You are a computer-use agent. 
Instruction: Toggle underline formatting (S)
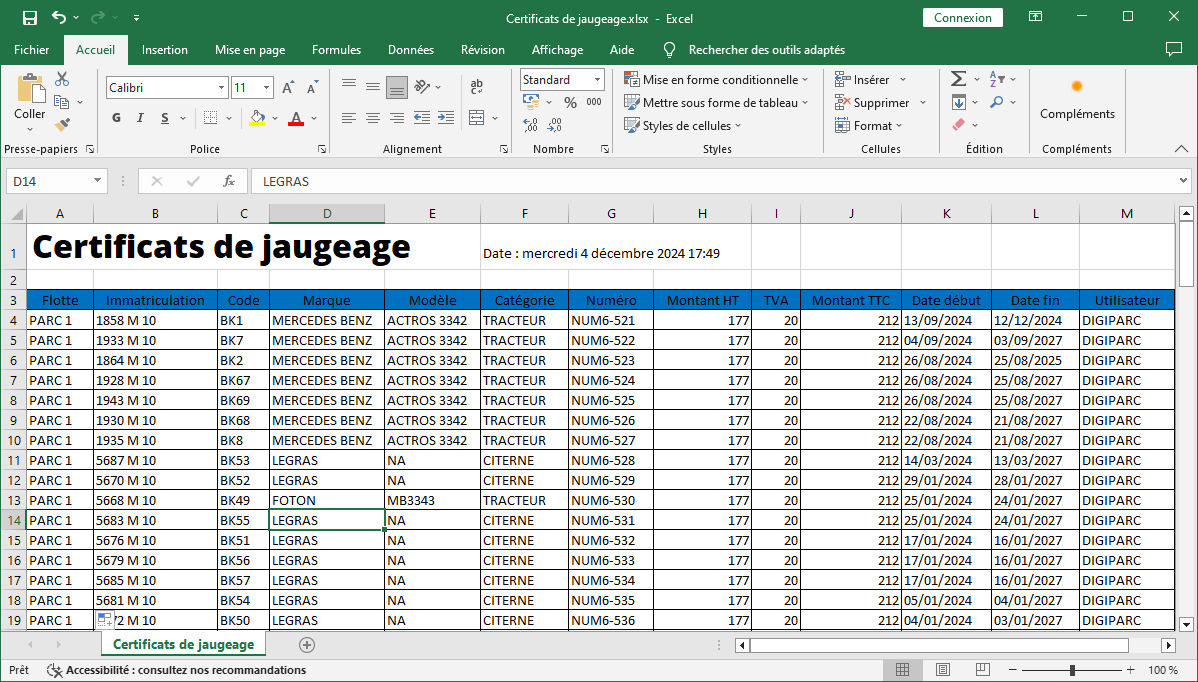pos(164,118)
